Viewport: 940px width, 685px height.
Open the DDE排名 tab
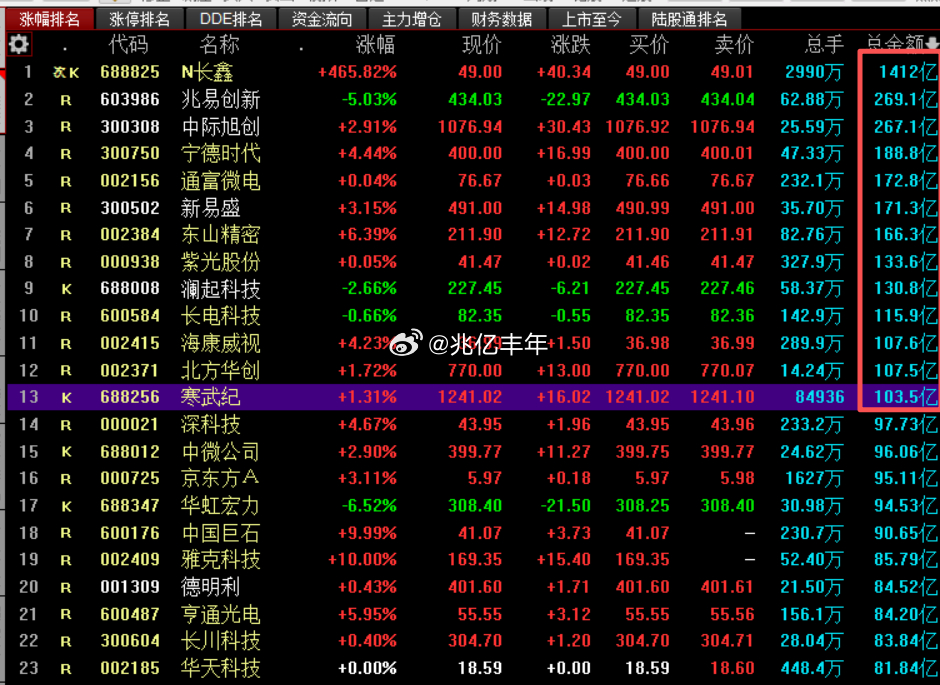tap(231, 20)
